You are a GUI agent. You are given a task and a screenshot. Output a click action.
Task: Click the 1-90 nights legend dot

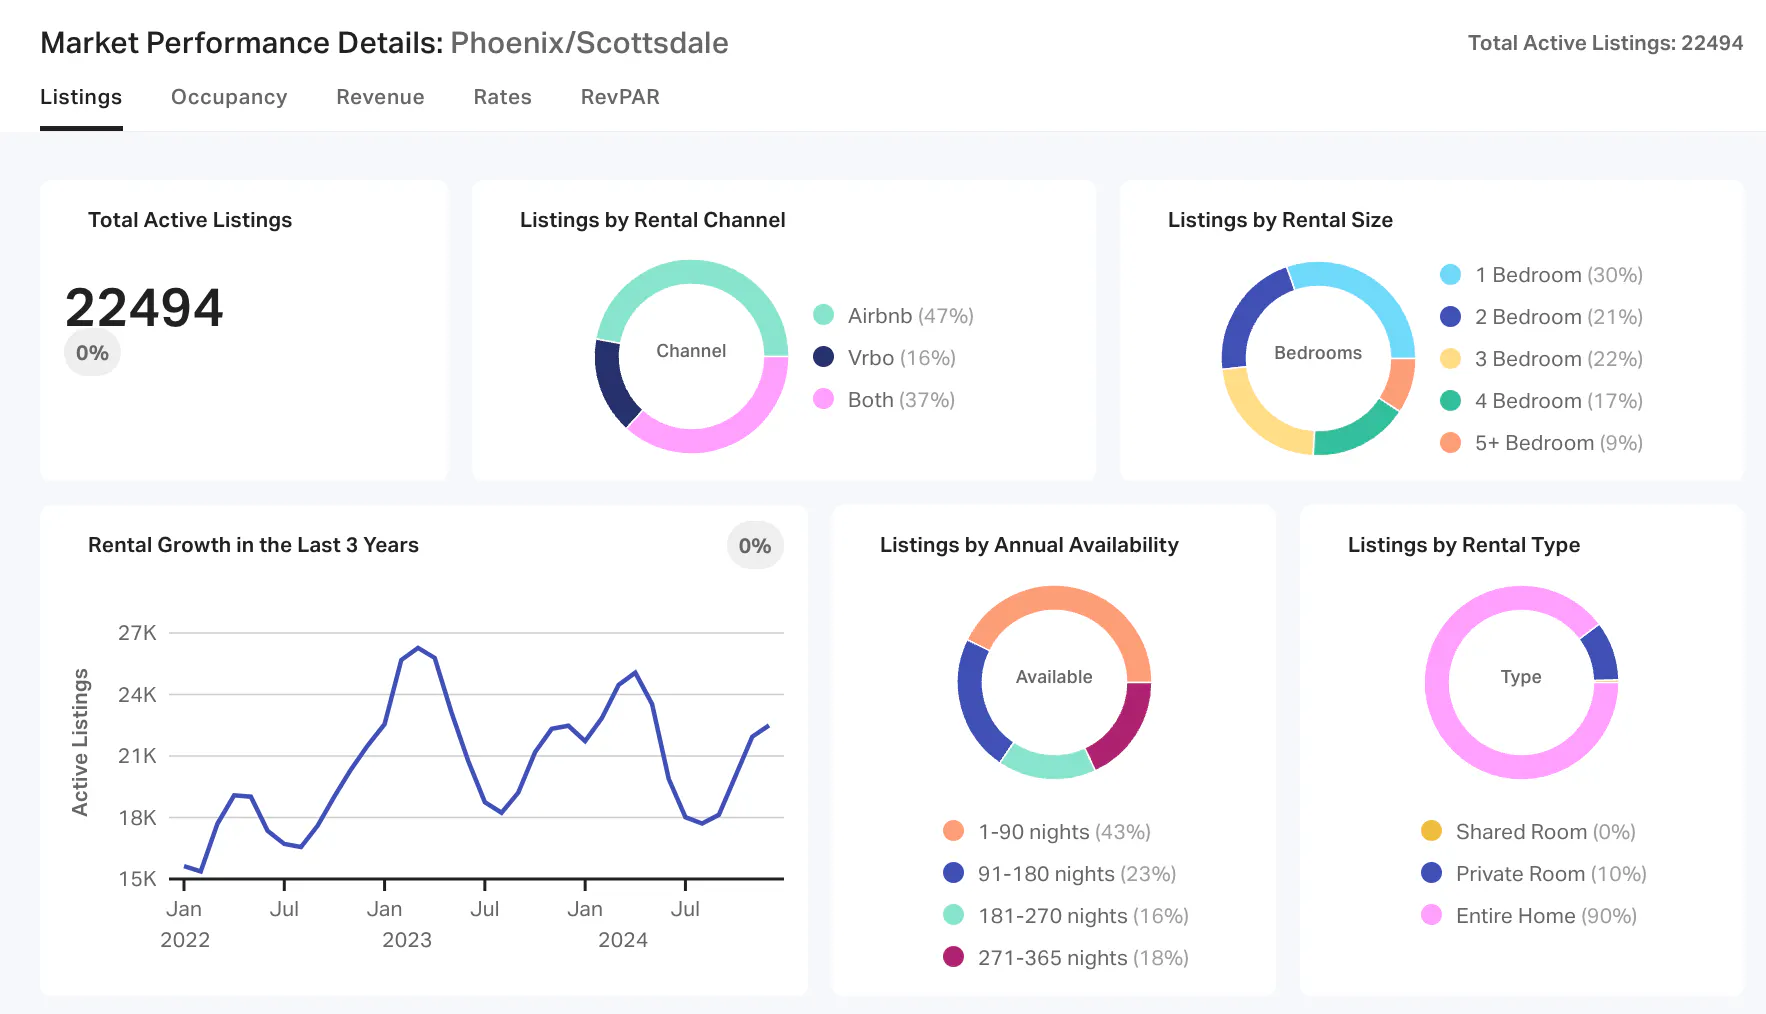click(x=954, y=831)
